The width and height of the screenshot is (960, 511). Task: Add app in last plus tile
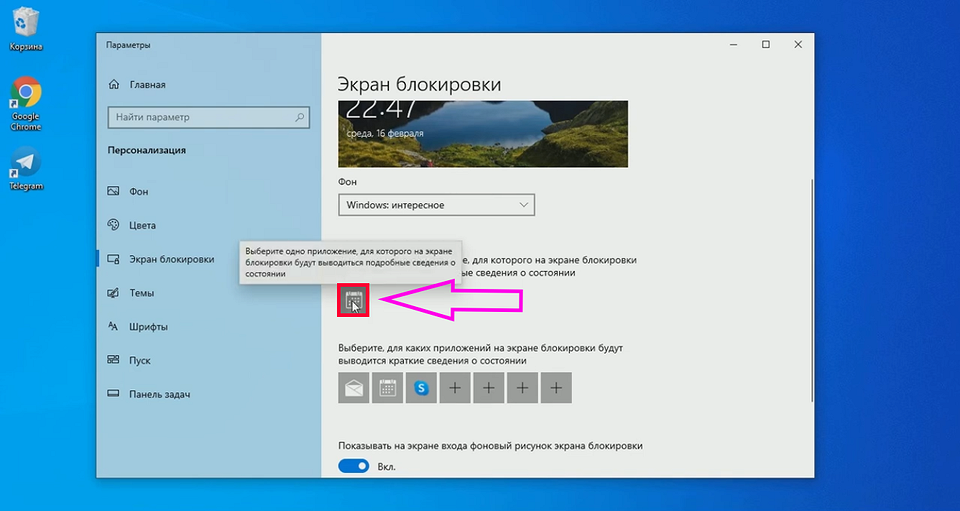coord(556,388)
